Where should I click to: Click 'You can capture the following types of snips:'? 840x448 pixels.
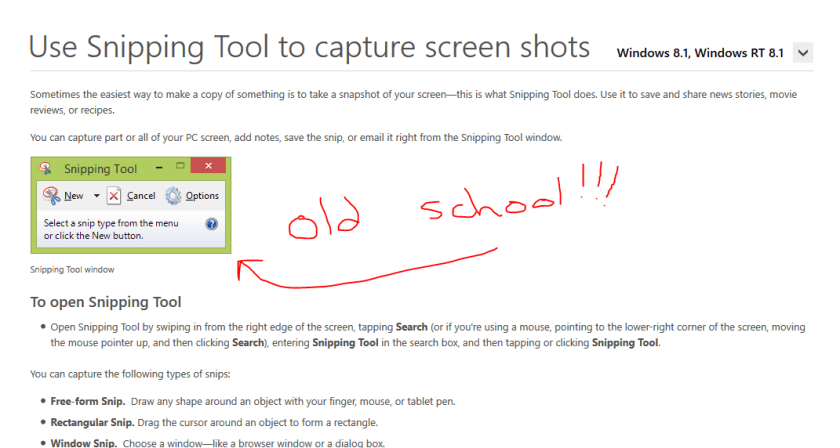(x=130, y=374)
